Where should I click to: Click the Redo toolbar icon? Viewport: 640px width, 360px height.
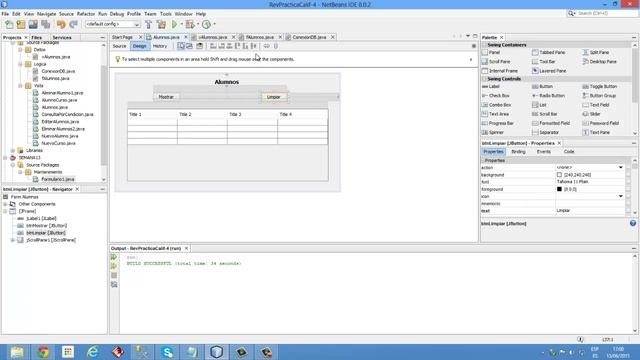tap(73, 24)
